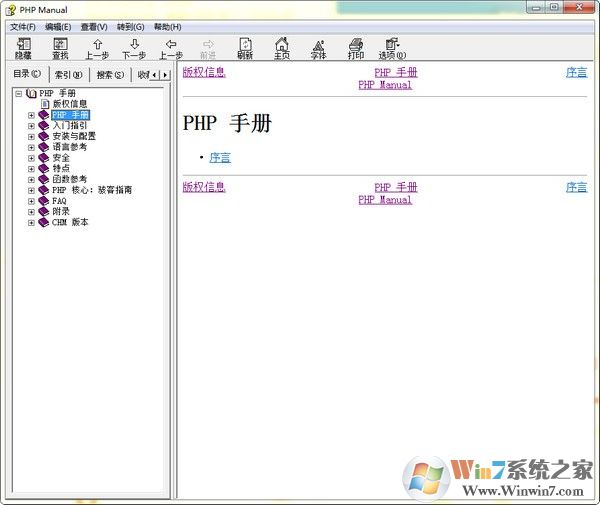Click the 隐藏 (Hide) toolbar icon
Image resolution: width=600 pixels, height=505 pixels.
[x=23, y=49]
